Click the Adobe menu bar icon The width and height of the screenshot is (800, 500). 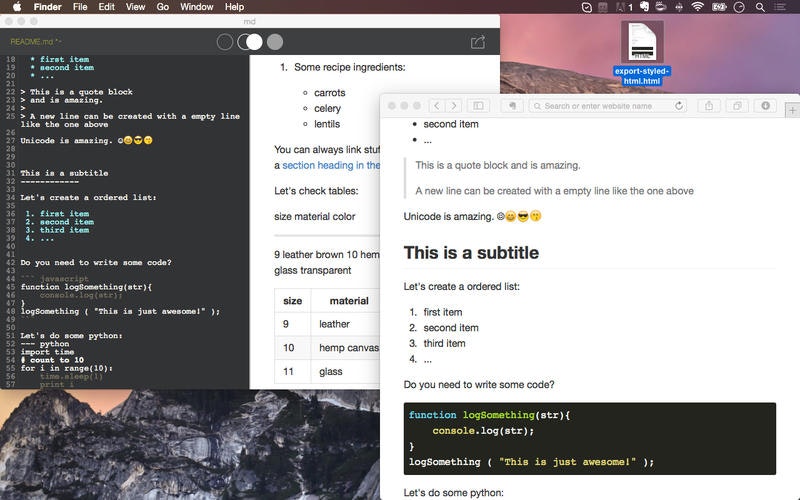point(623,7)
